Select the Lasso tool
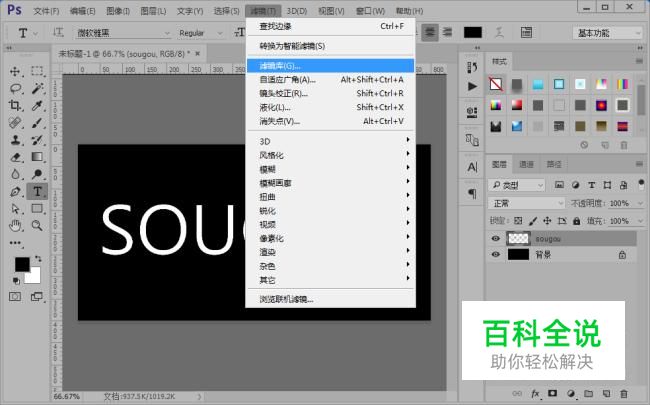Image resolution: width=650 pixels, height=405 pixels. (x=15, y=88)
